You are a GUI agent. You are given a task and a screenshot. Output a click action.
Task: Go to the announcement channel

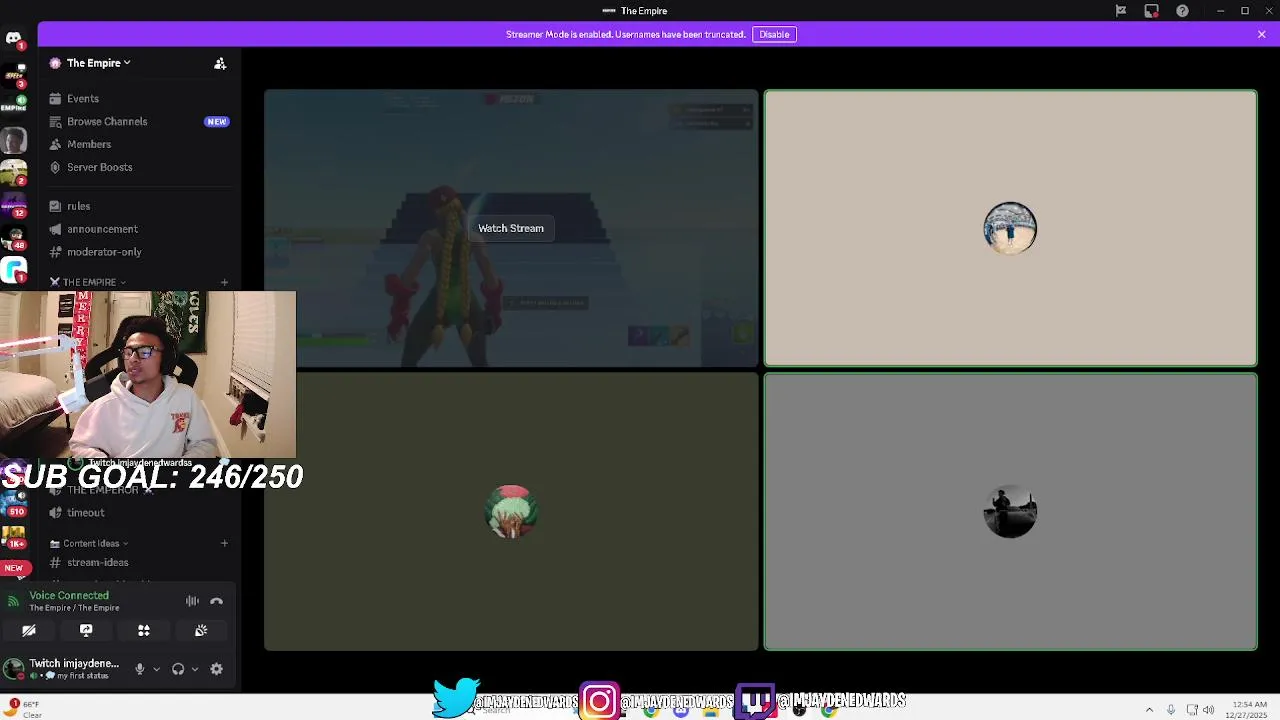click(140, 229)
